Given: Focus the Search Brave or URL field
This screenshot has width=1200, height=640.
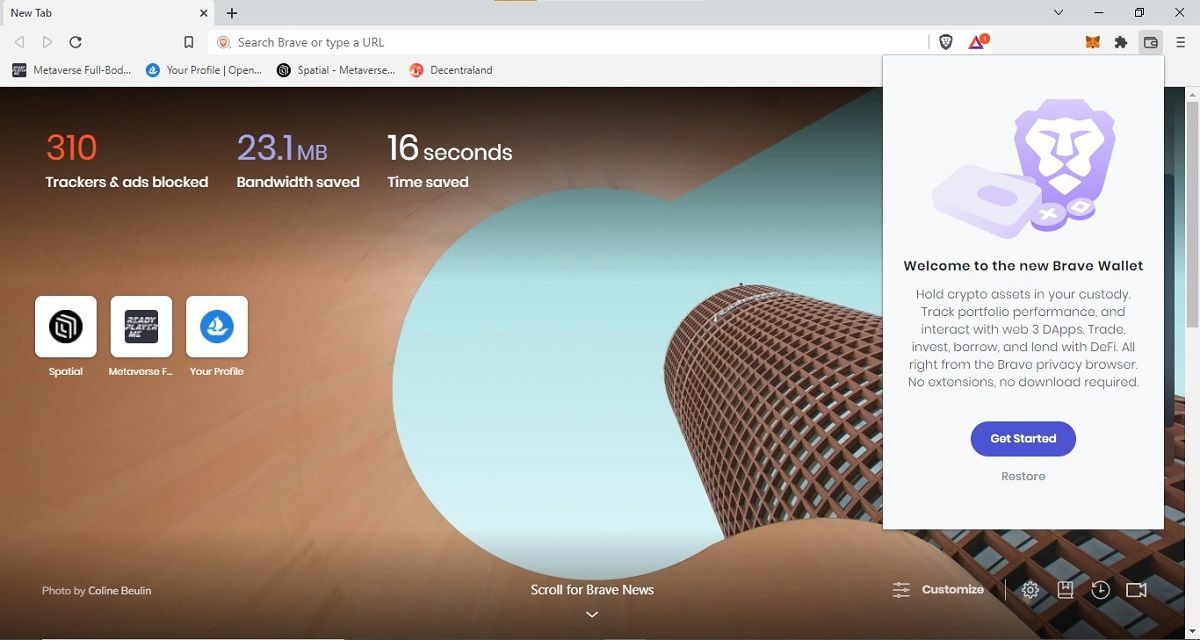Looking at the screenshot, I should click(x=570, y=42).
